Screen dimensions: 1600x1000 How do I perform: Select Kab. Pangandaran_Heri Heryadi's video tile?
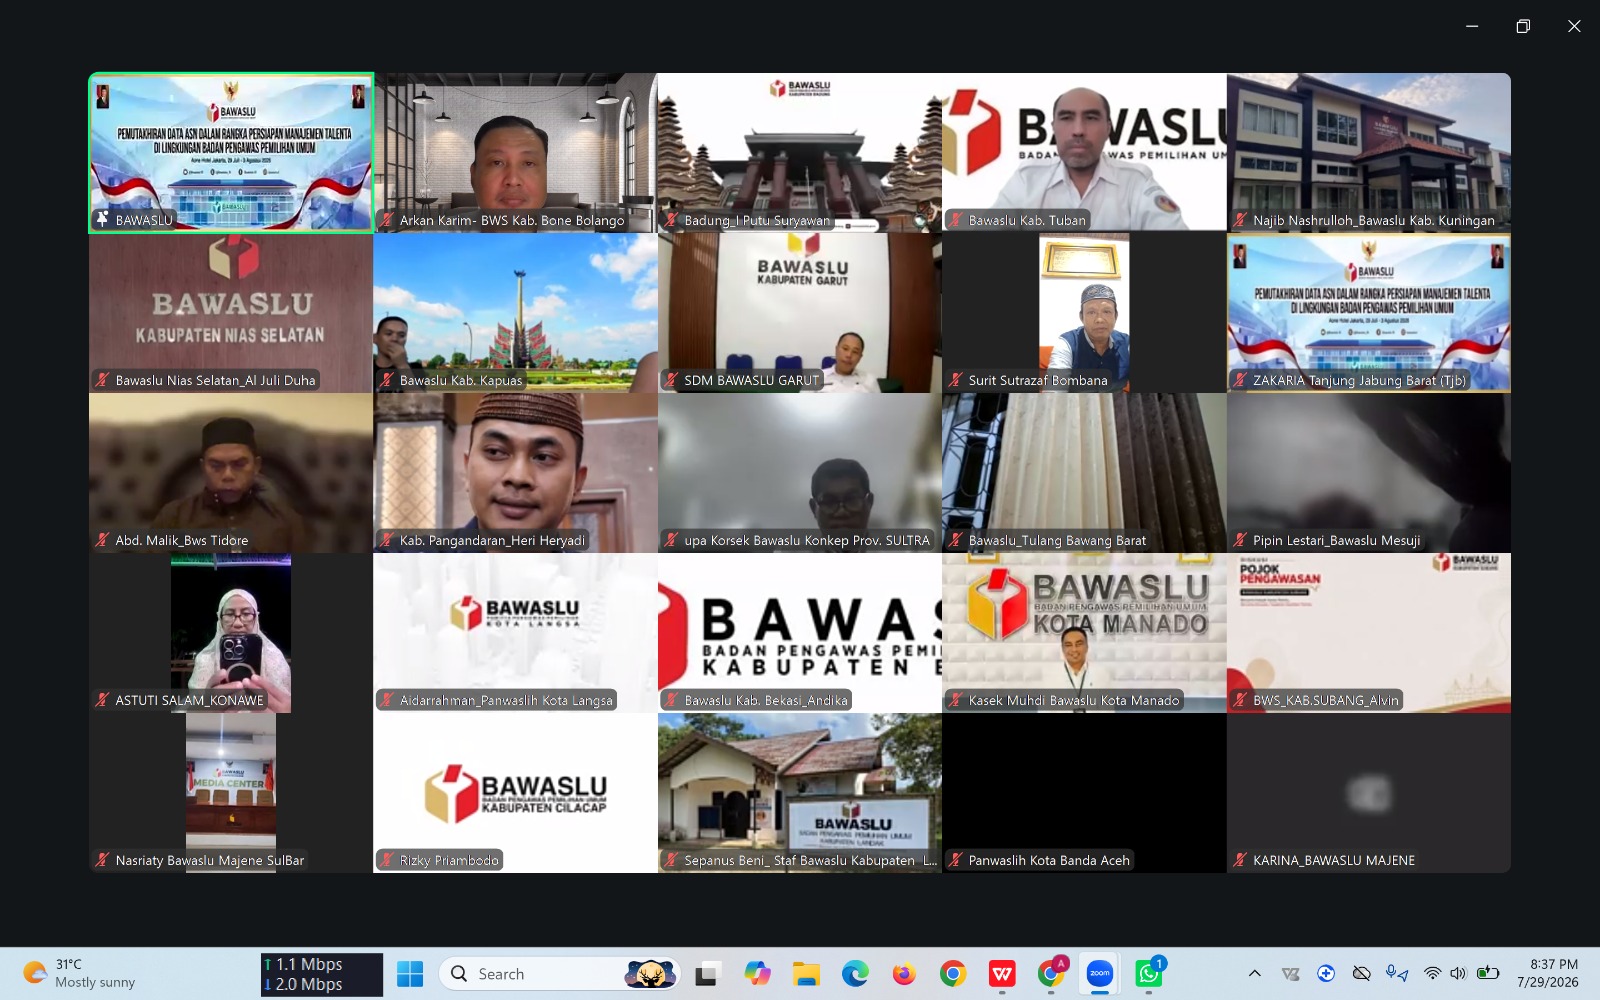click(x=516, y=473)
